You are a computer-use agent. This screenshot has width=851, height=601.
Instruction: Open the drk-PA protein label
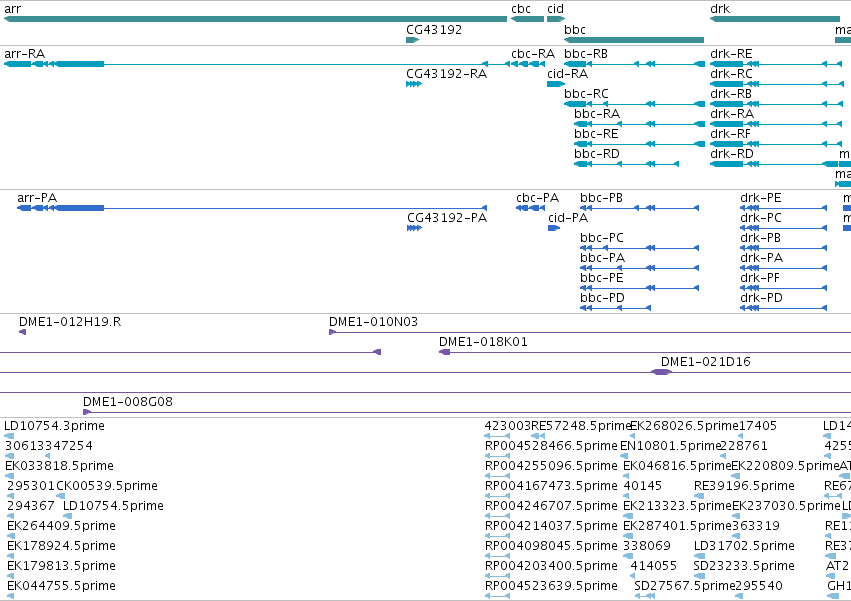click(x=761, y=258)
